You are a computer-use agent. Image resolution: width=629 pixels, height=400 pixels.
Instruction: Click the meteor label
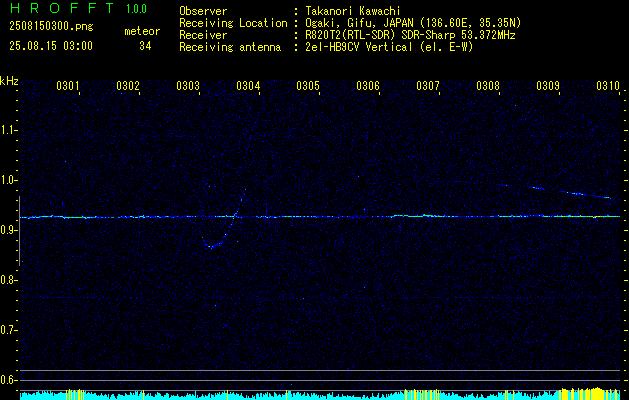click(142, 31)
